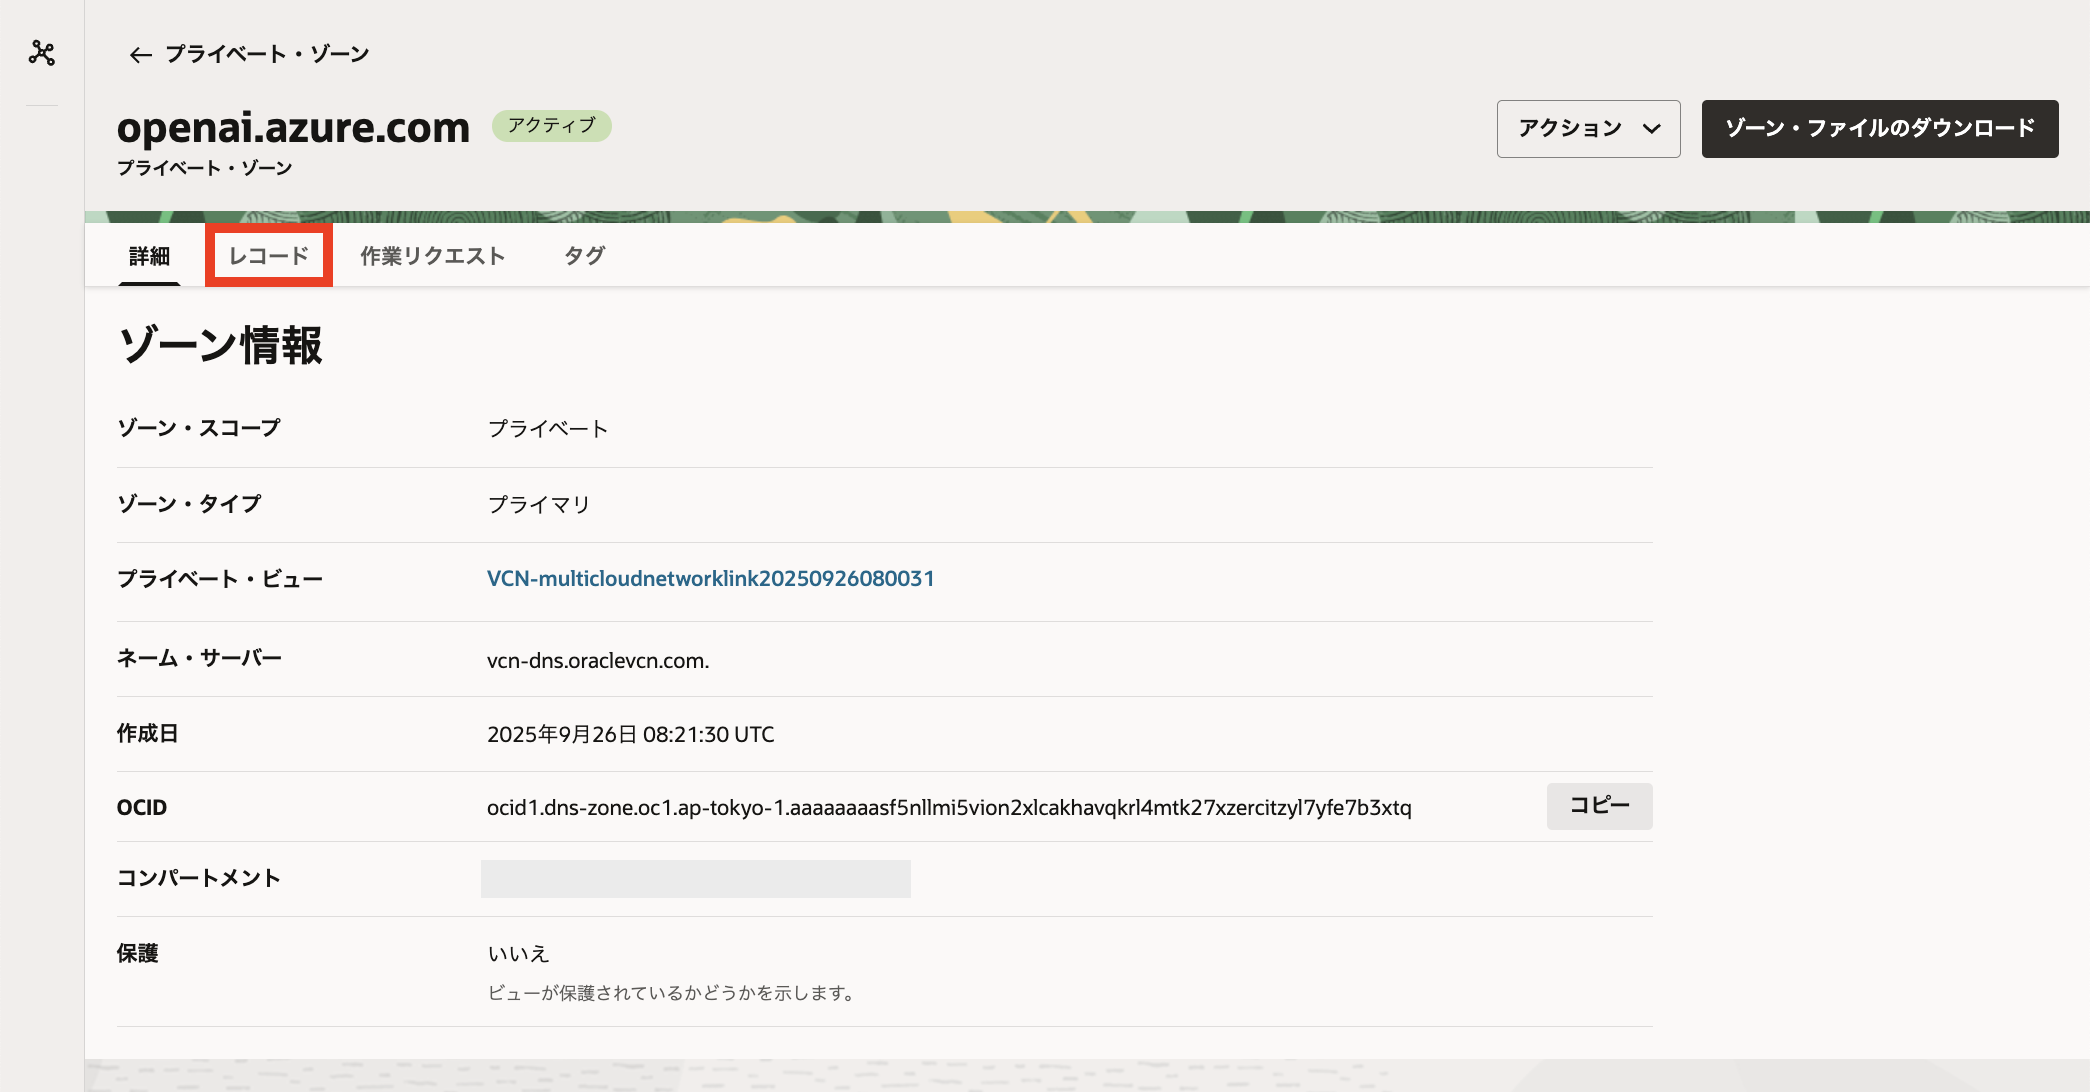Switch to the レコード tab
The height and width of the screenshot is (1092, 2090).
pos(268,256)
